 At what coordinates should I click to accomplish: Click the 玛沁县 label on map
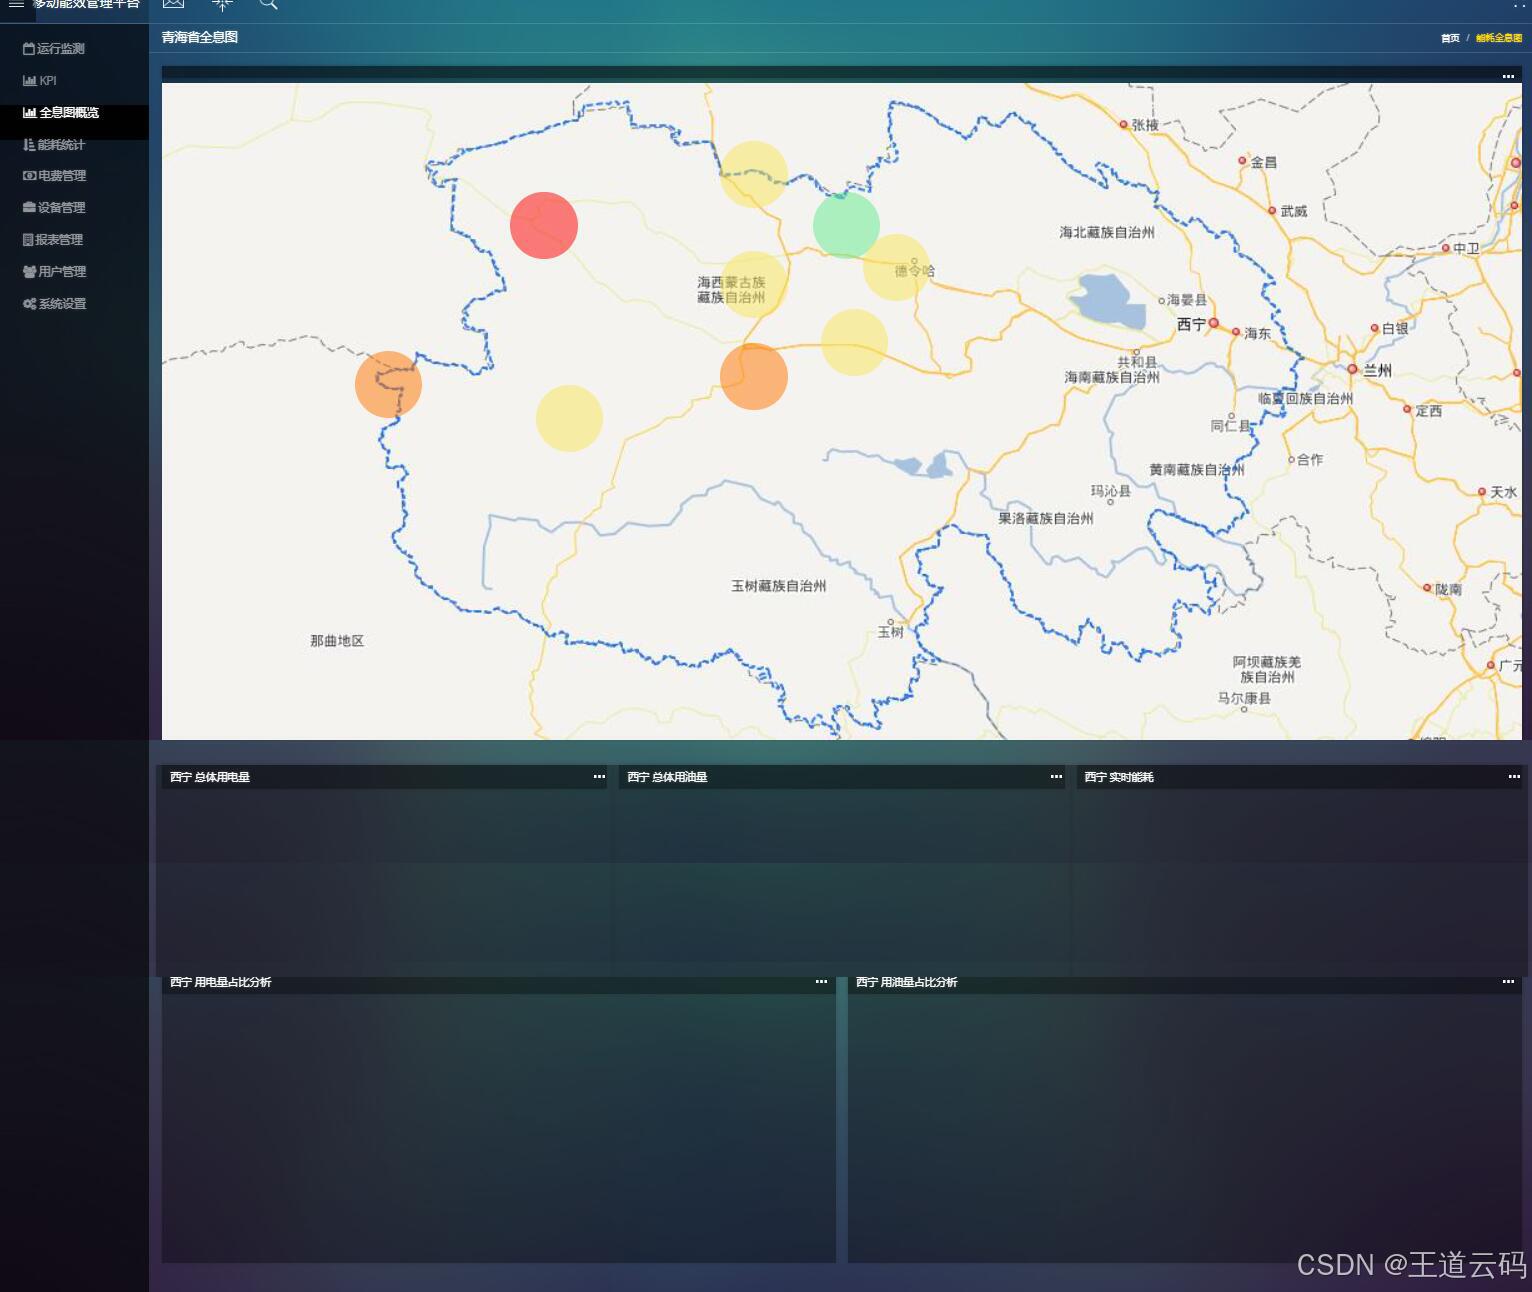(1110, 491)
